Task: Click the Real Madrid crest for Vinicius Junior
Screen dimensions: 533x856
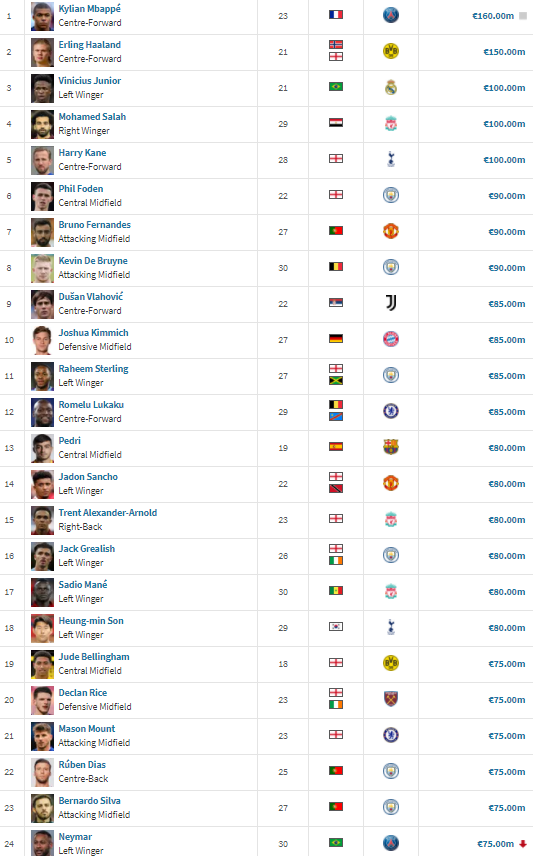Action: pyautogui.click(x=390, y=87)
